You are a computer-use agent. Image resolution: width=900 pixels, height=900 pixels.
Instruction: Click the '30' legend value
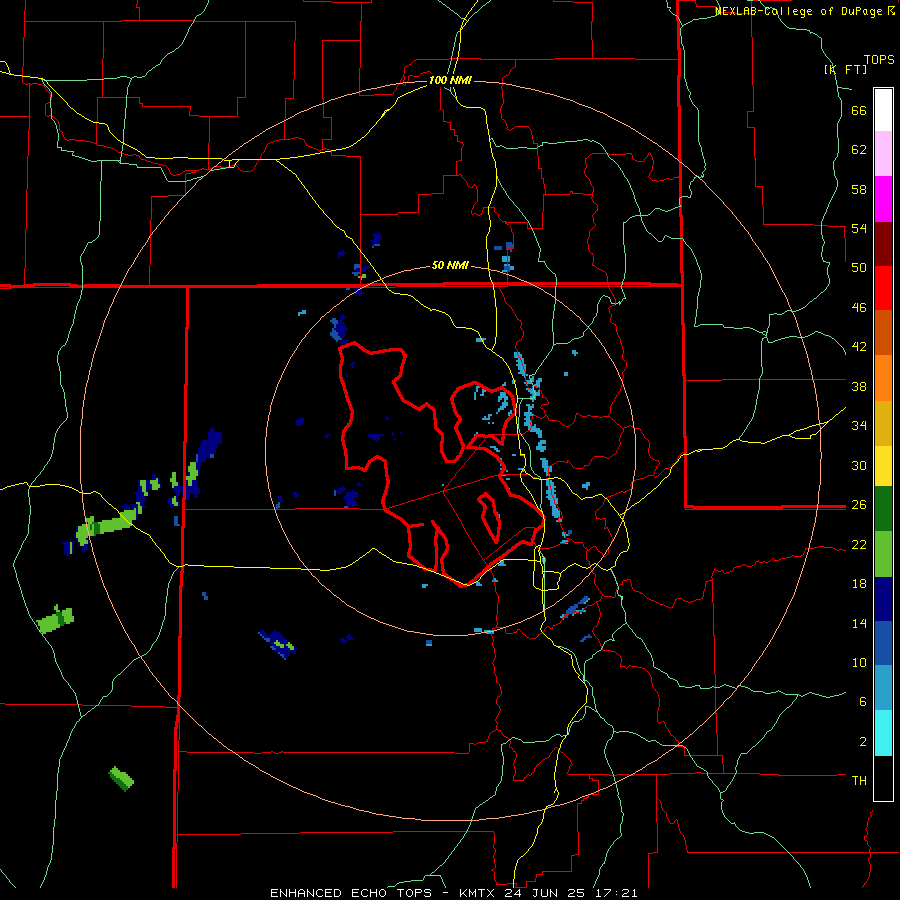coord(859,465)
